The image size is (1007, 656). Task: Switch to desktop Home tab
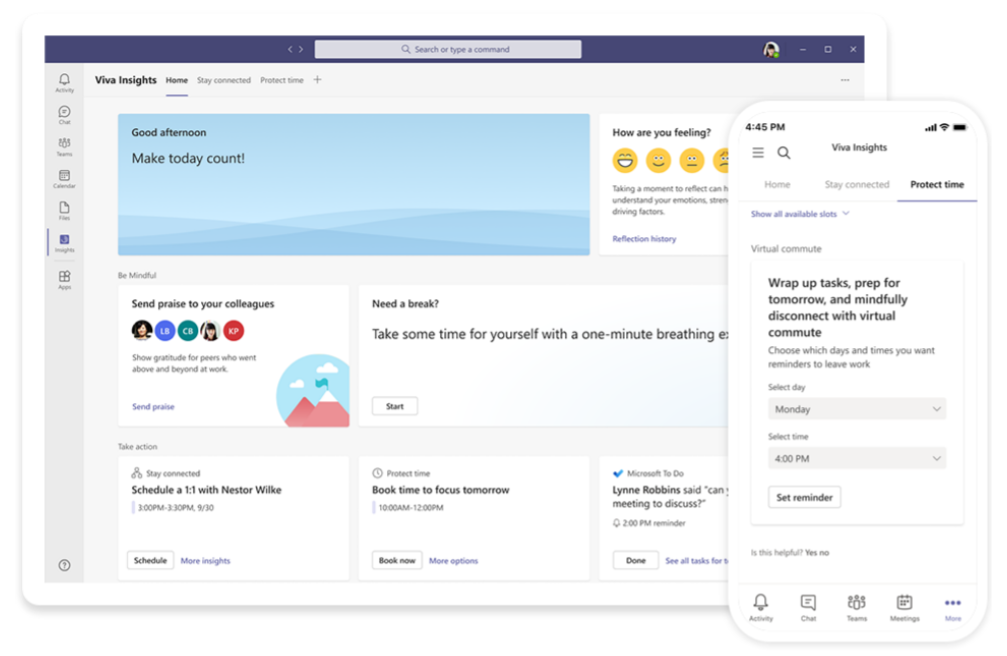click(177, 80)
